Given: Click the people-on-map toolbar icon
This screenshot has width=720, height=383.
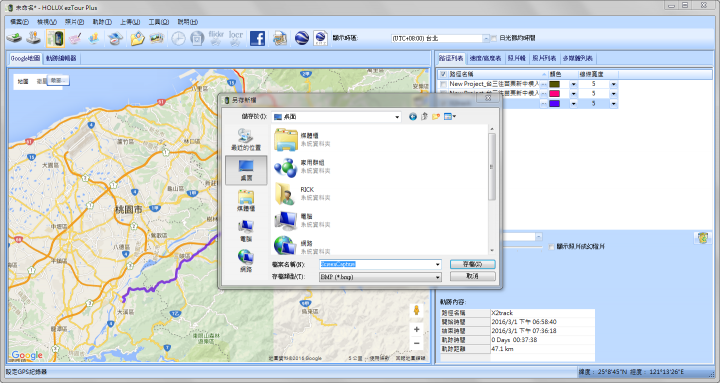Looking at the screenshot, I should tap(94, 39).
